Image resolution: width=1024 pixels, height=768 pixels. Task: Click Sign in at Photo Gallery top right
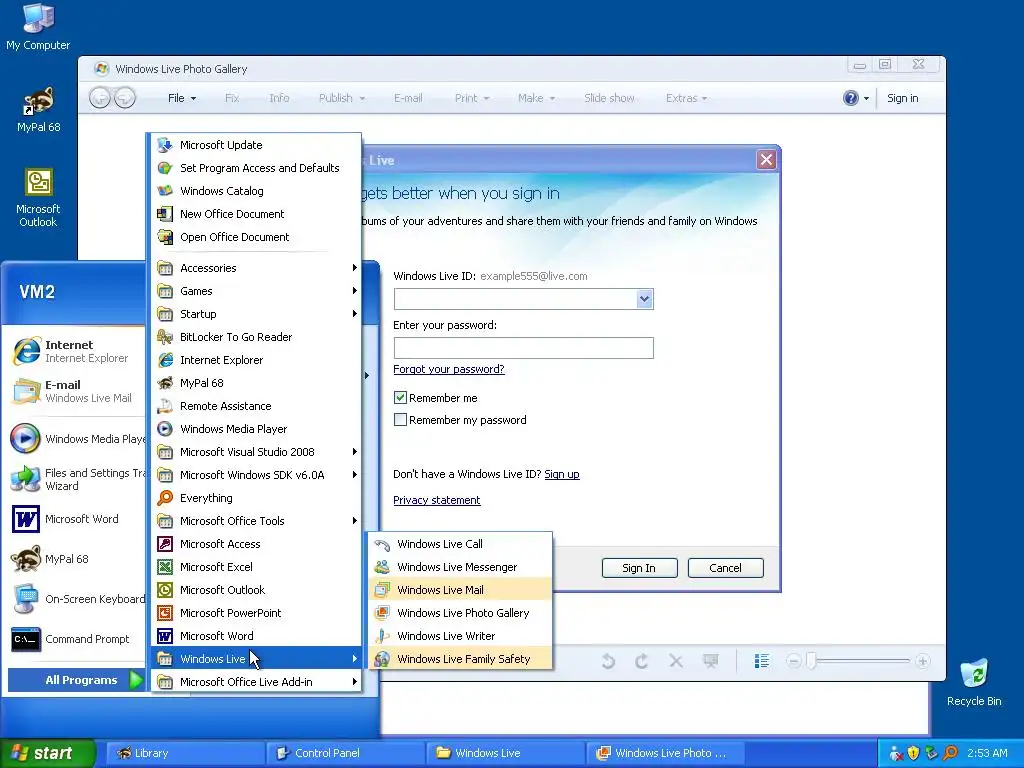(x=902, y=98)
